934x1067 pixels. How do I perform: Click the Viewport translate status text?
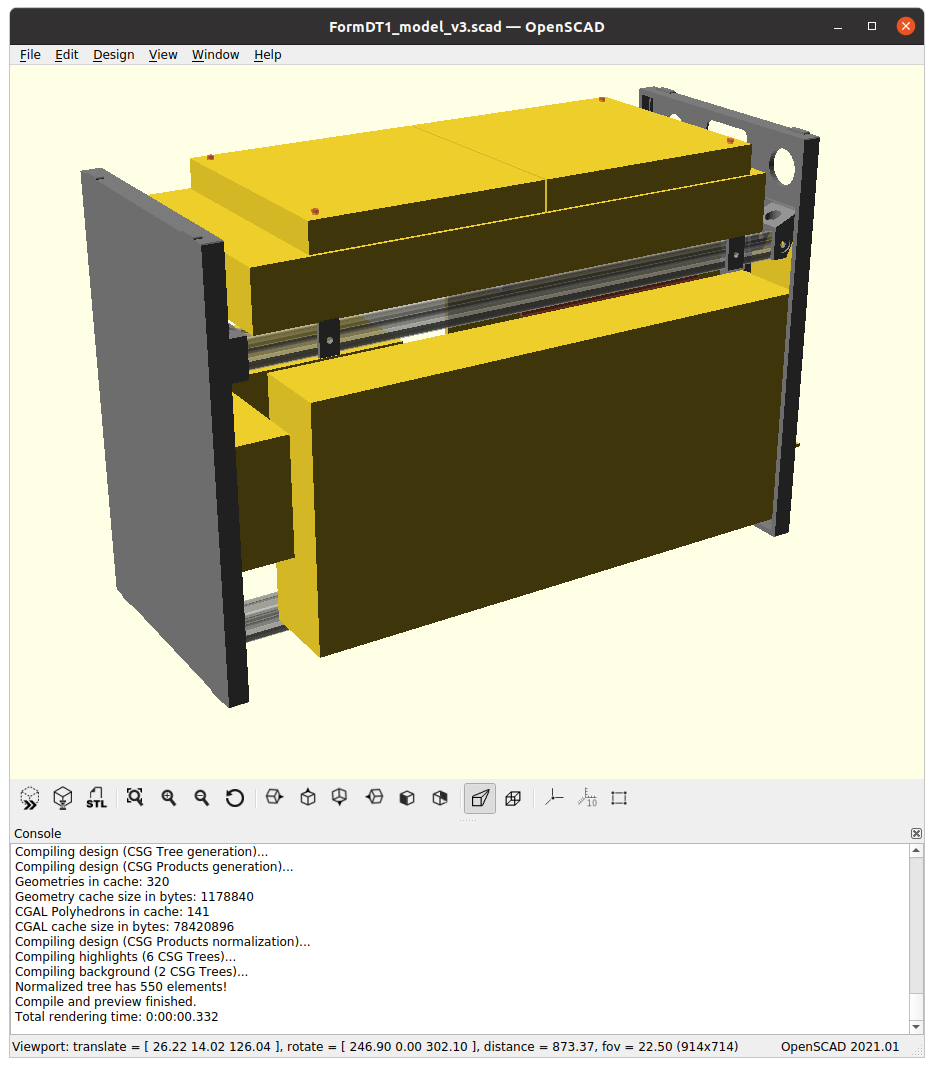375,1047
